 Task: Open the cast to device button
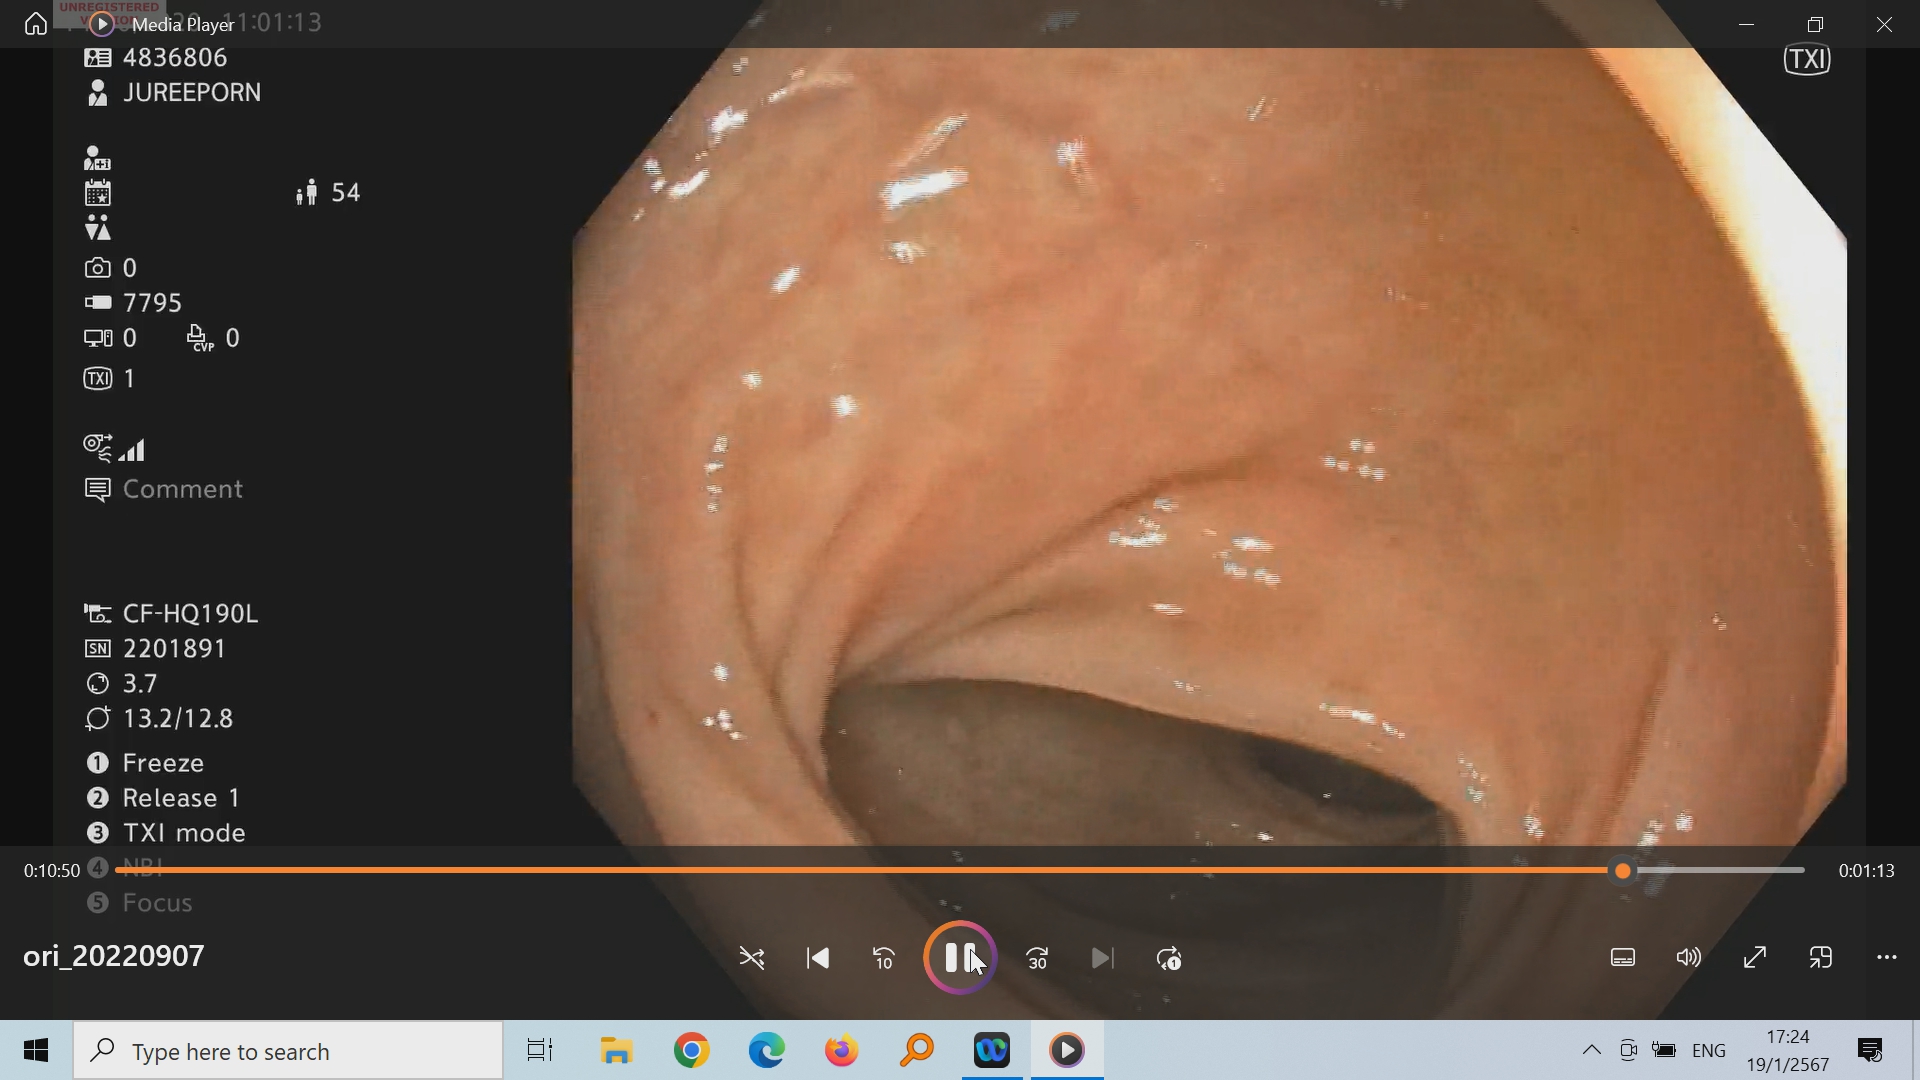click(1821, 958)
